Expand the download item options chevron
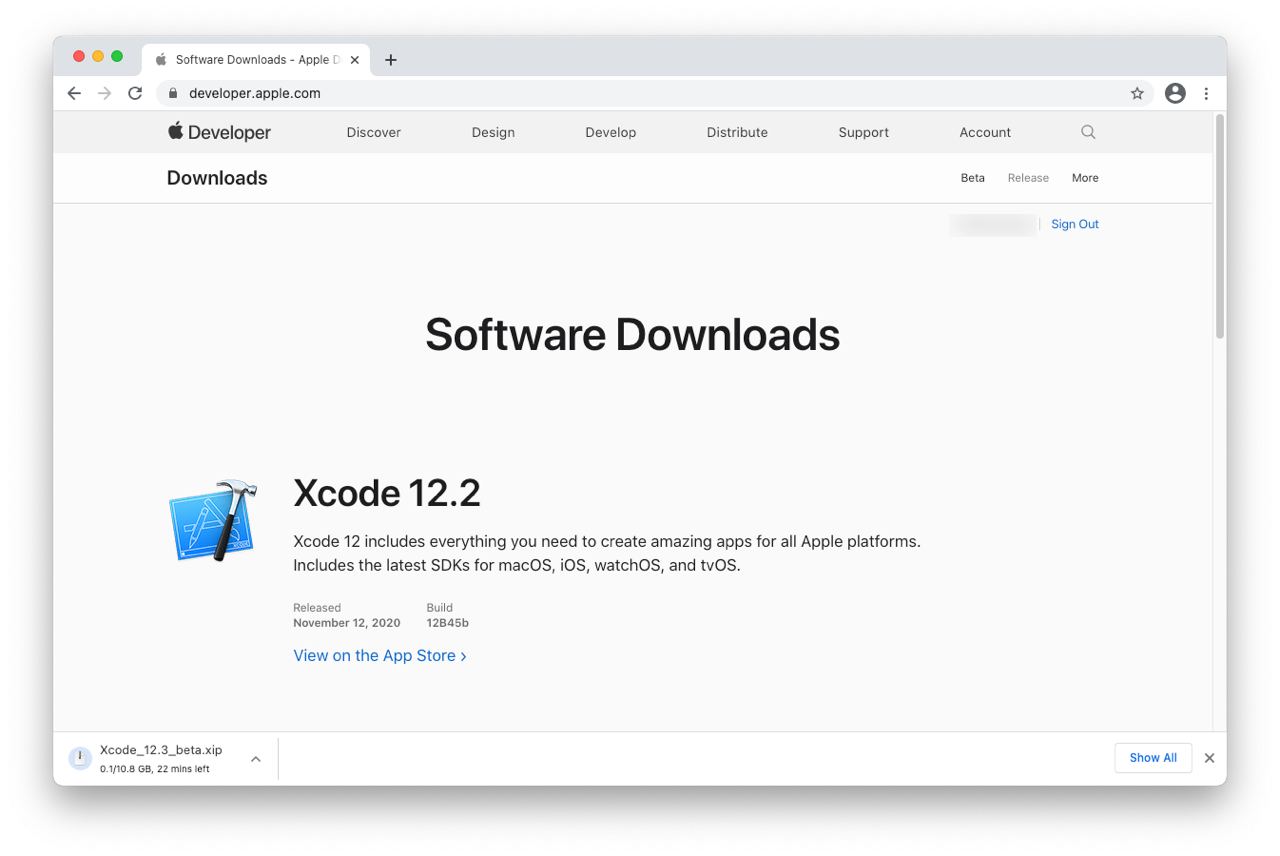Viewport: 1280px width, 856px height. (256, 759)
